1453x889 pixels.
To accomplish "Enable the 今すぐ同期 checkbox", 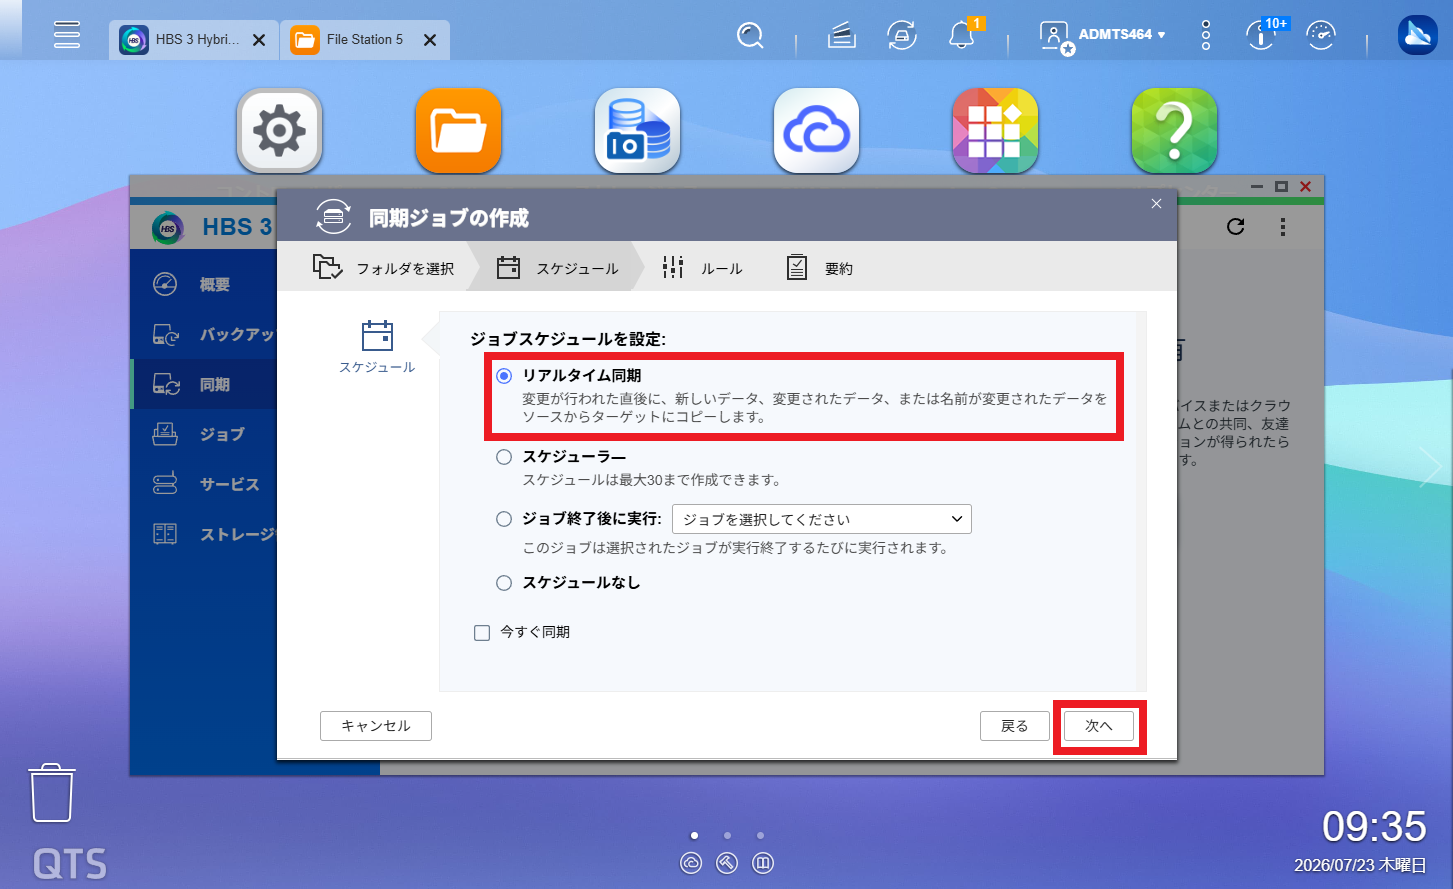I will [482, 633].
